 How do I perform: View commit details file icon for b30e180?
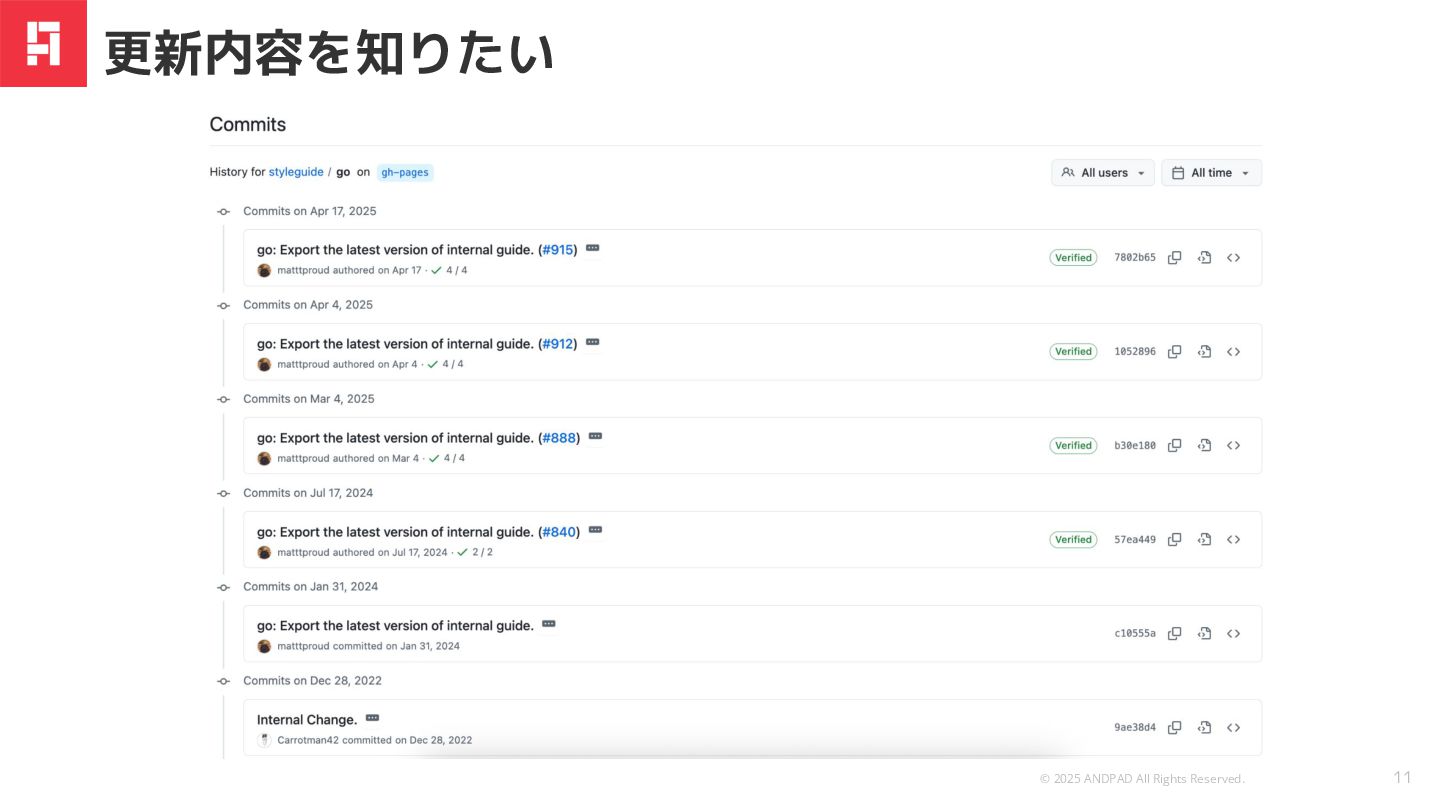click(x=1205, y=446)
